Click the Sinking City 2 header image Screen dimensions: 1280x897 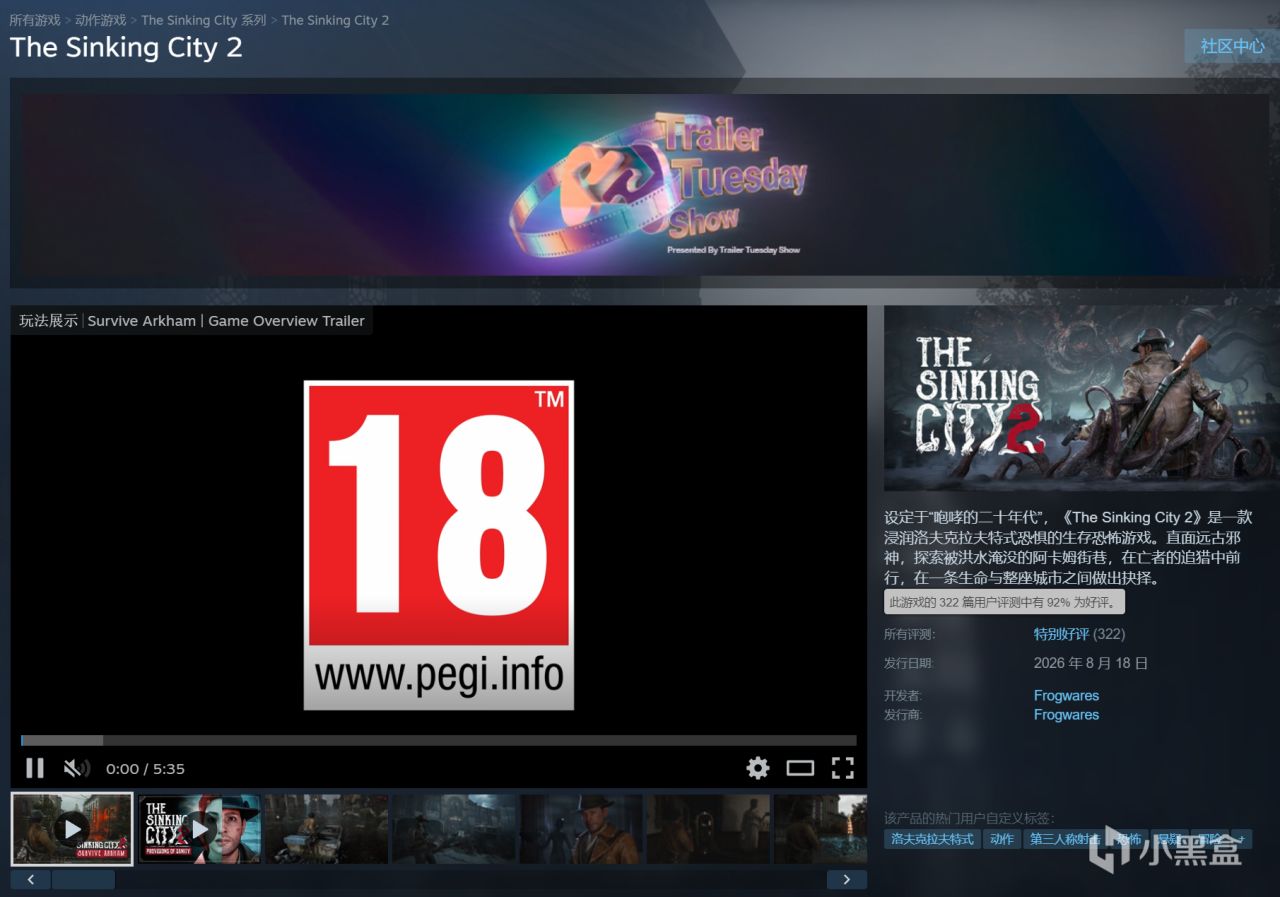1081,398
